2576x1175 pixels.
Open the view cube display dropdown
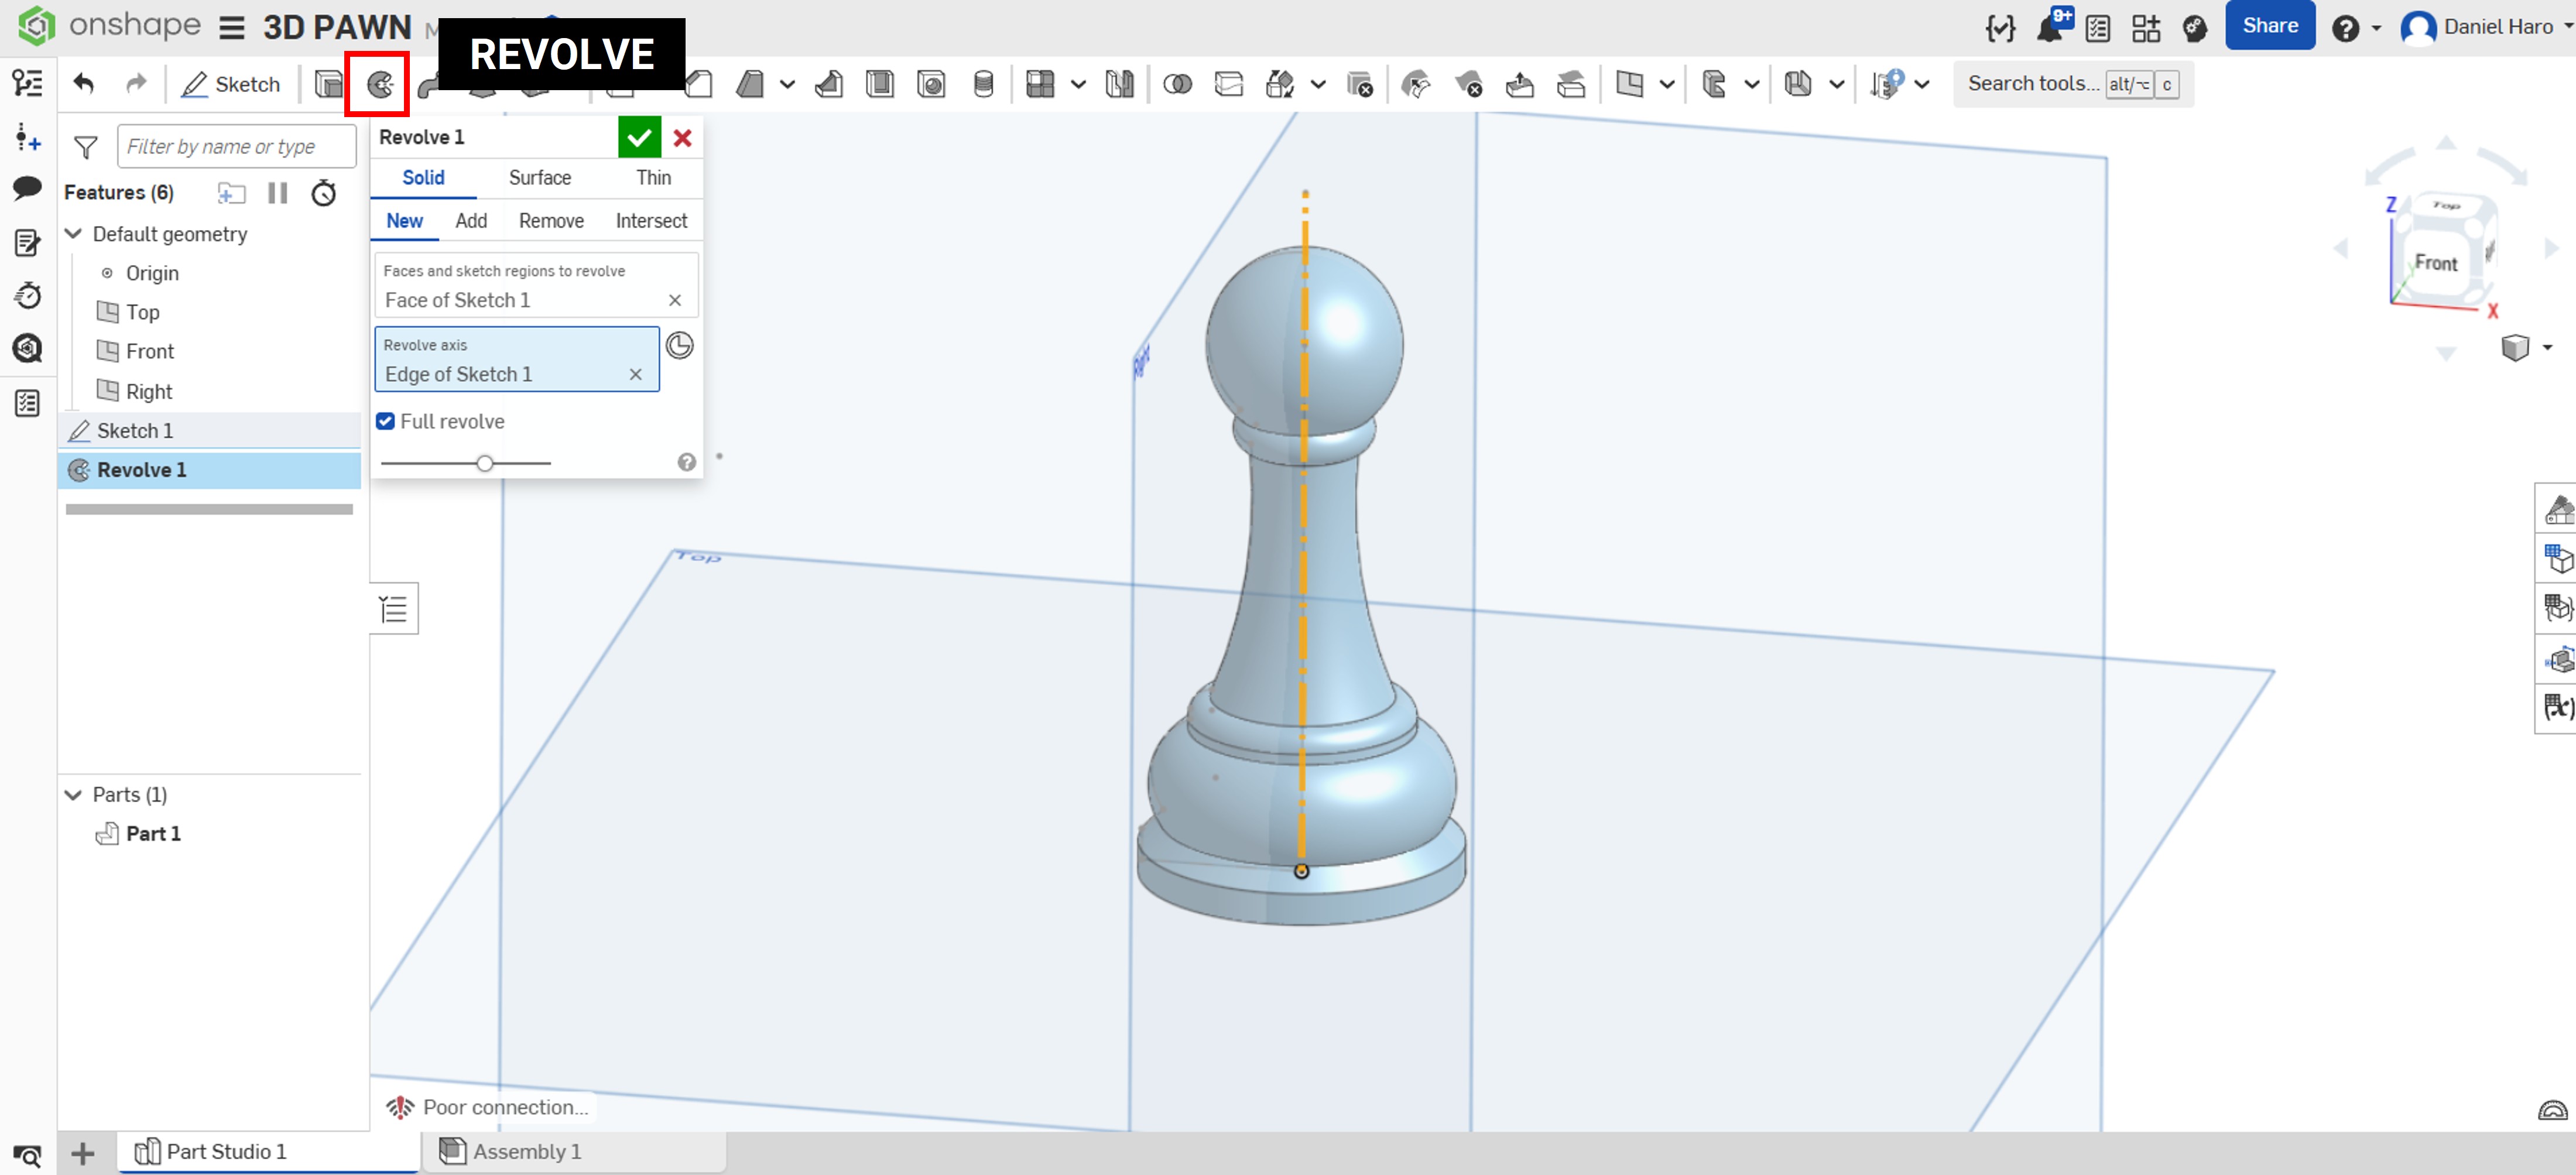pyautogui.click(x=2547, y=347)
